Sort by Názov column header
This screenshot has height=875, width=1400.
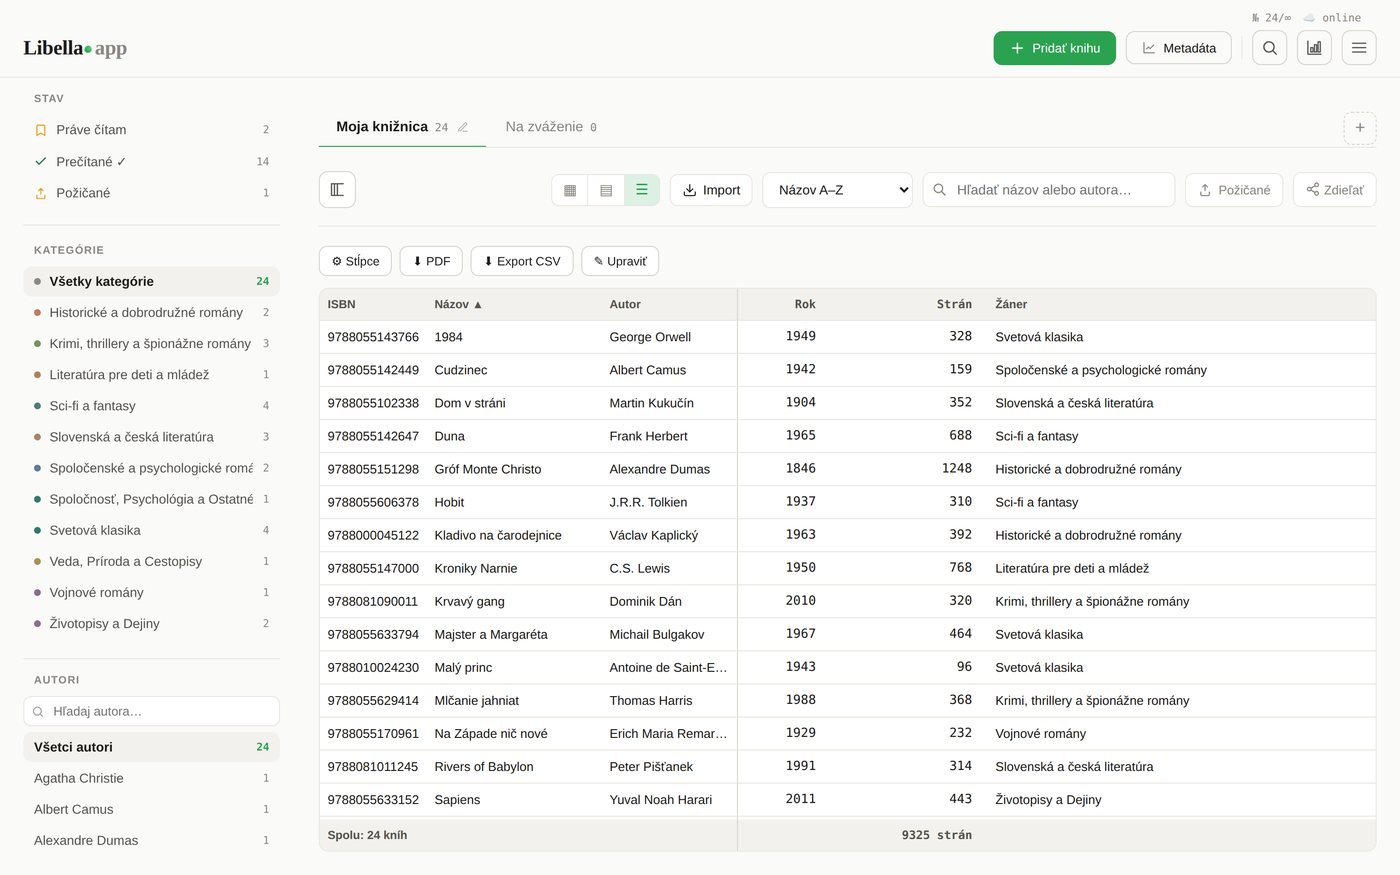pyautogui.click(x=458, y=304)
